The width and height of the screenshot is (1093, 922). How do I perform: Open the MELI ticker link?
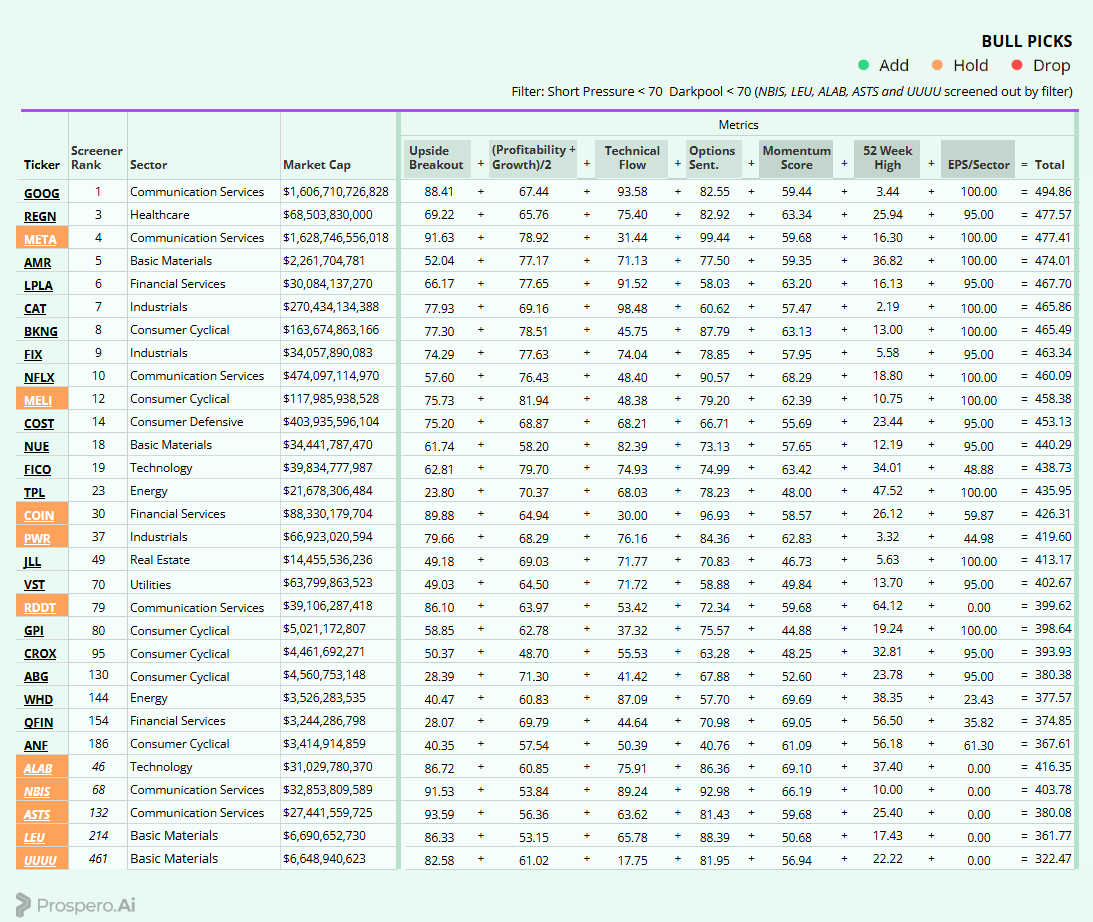tap(38, 400)
